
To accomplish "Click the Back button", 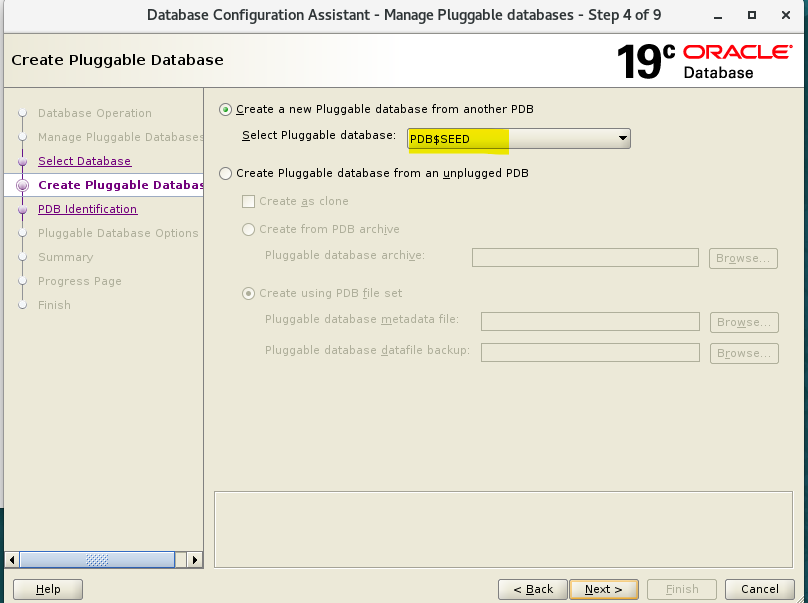I will click(533, 589).
